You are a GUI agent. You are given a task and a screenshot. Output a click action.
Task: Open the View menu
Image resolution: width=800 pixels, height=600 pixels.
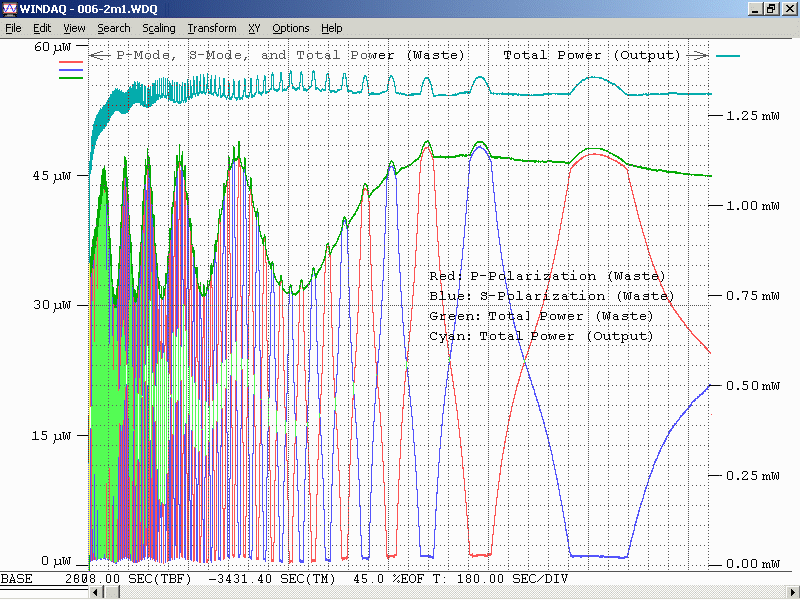[x=74, y=28]
